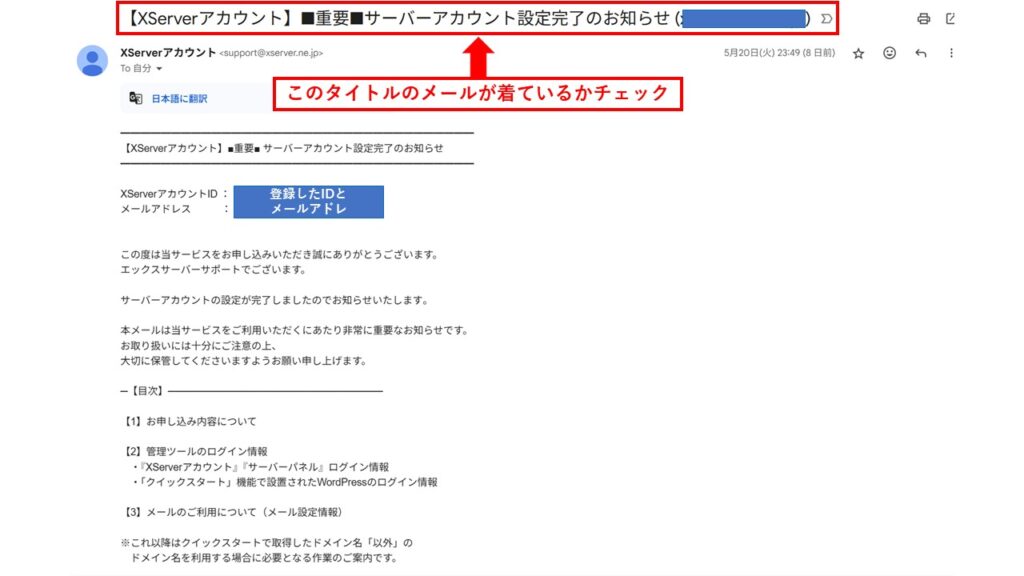Click line エックスサーバーサポートでございます
This screenshot has width=1024, height=576.
pyautogui.click(x=213, y=270)
